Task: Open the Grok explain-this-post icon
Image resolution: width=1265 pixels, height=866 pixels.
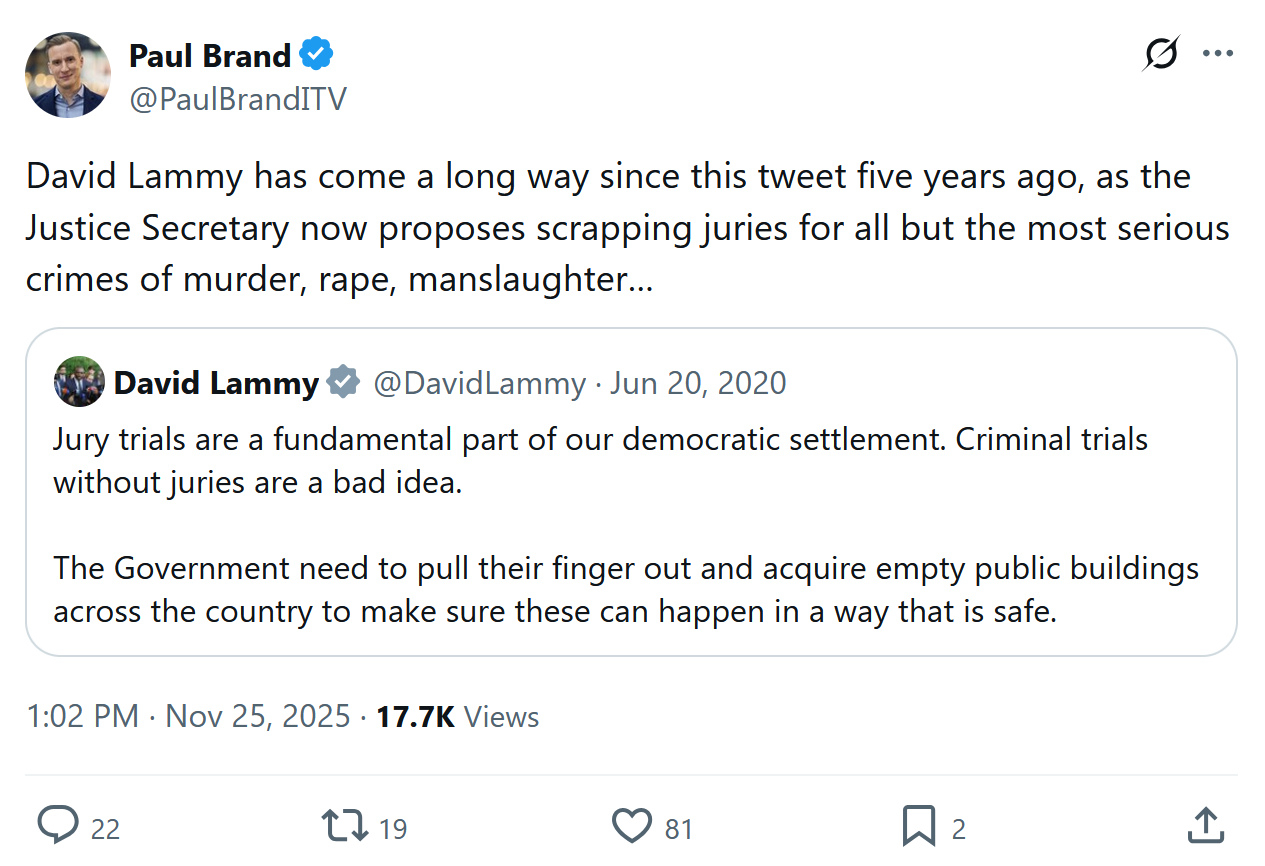Action: pyautogui.click(x=1160, y=53)
